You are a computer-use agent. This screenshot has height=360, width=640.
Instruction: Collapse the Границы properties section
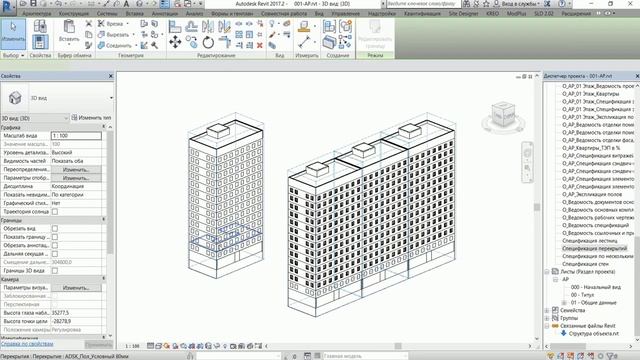[x=104, y=220]
